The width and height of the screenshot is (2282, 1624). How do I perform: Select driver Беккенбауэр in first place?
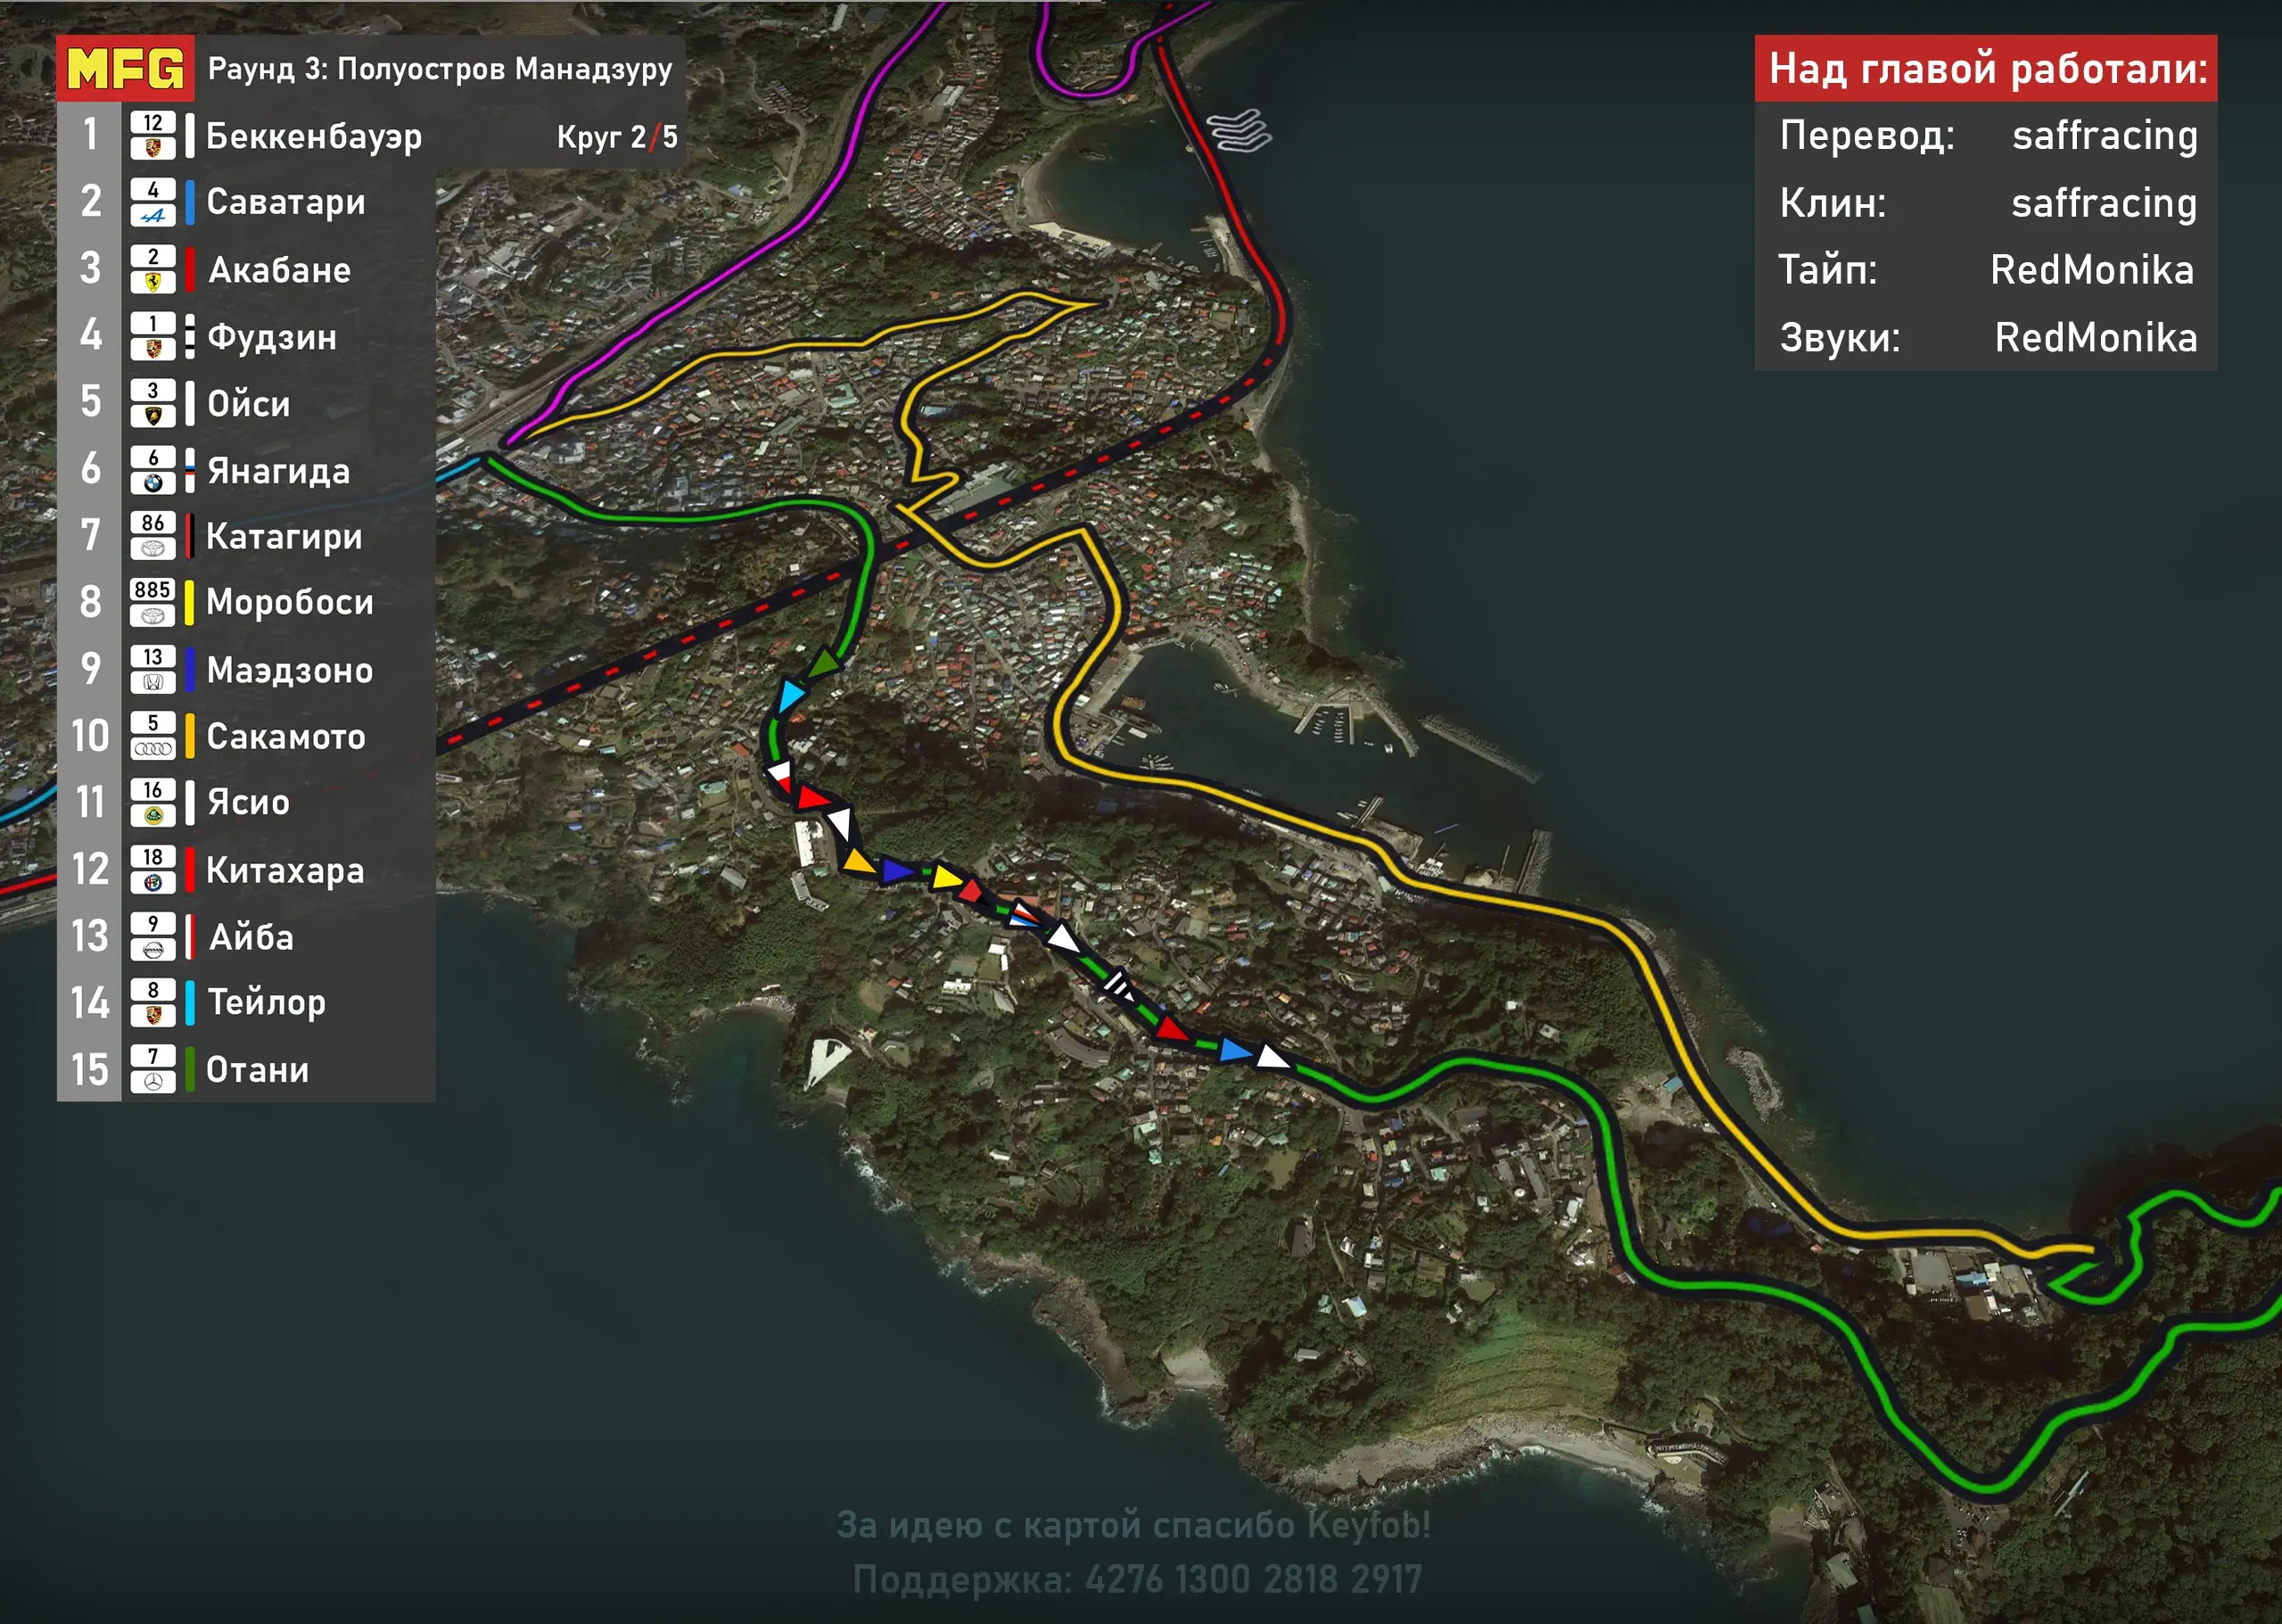click(313, 136)
